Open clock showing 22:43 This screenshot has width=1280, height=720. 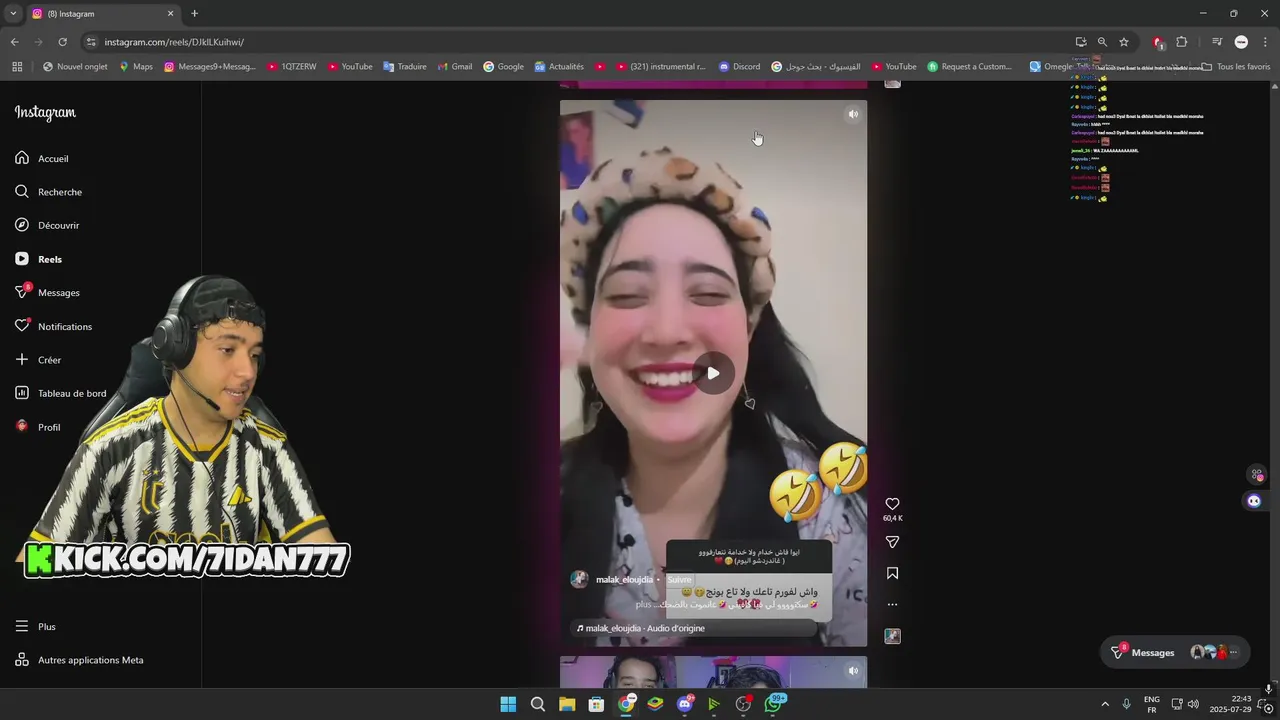click(x=1230, y=704)
